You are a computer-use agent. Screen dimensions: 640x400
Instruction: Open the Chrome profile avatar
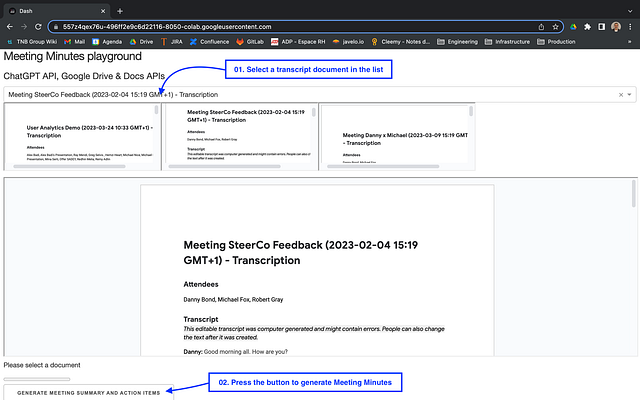616,27
